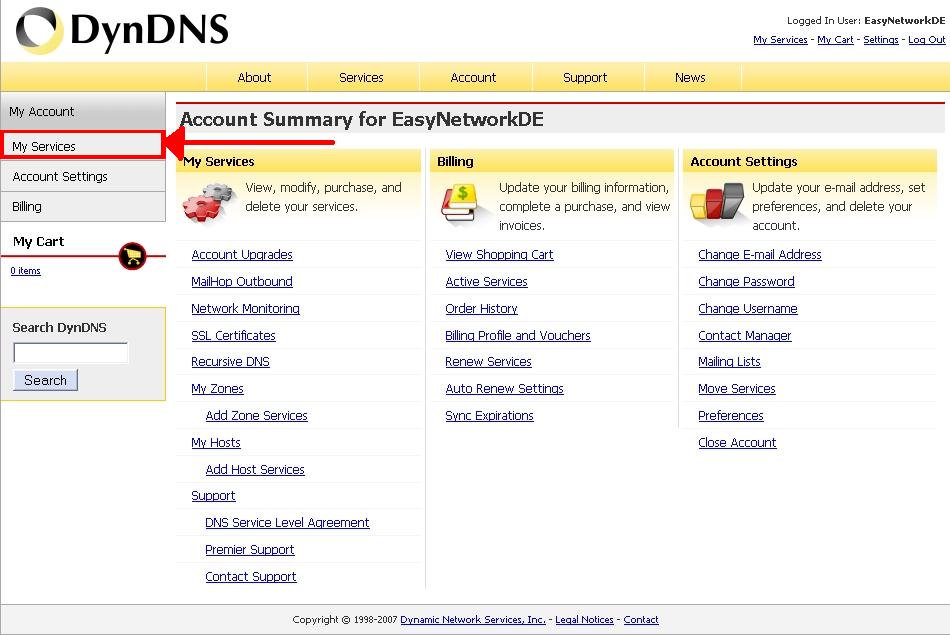Click the DynDNS logo
The width and height of the screenshot is (950, 635).
(122, 30)
